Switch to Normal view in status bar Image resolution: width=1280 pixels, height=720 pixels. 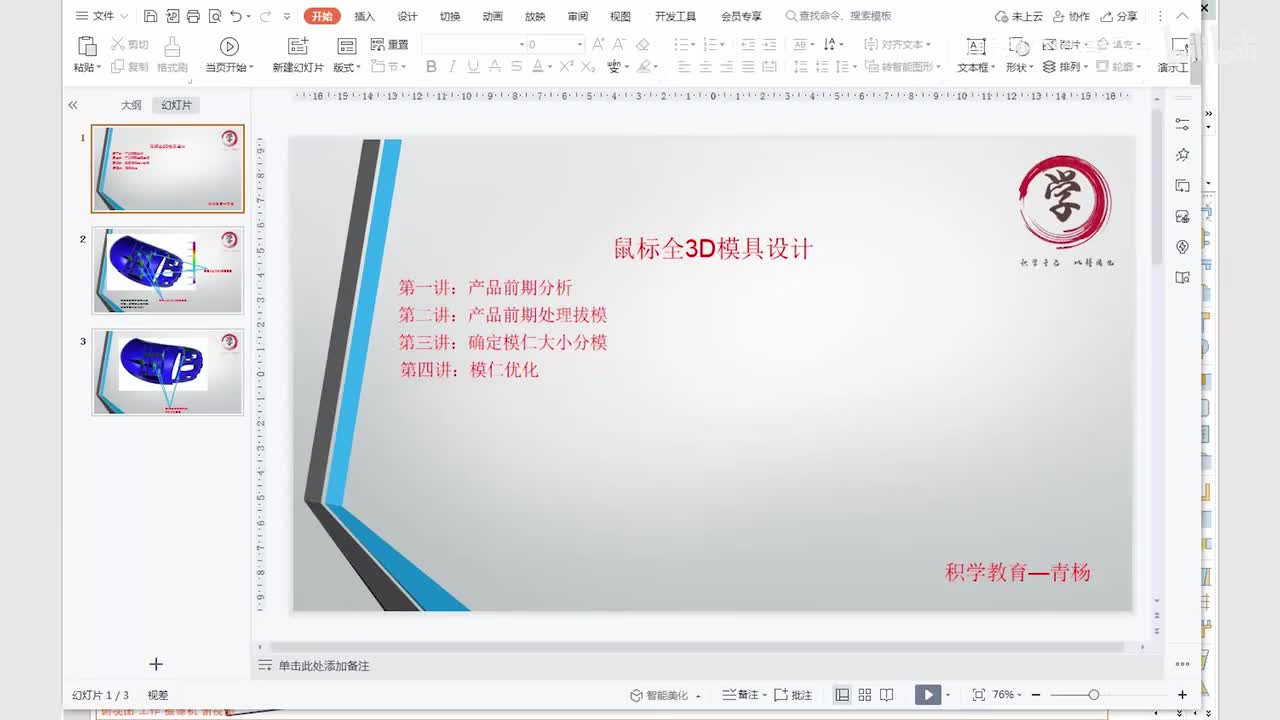[842, 695]
